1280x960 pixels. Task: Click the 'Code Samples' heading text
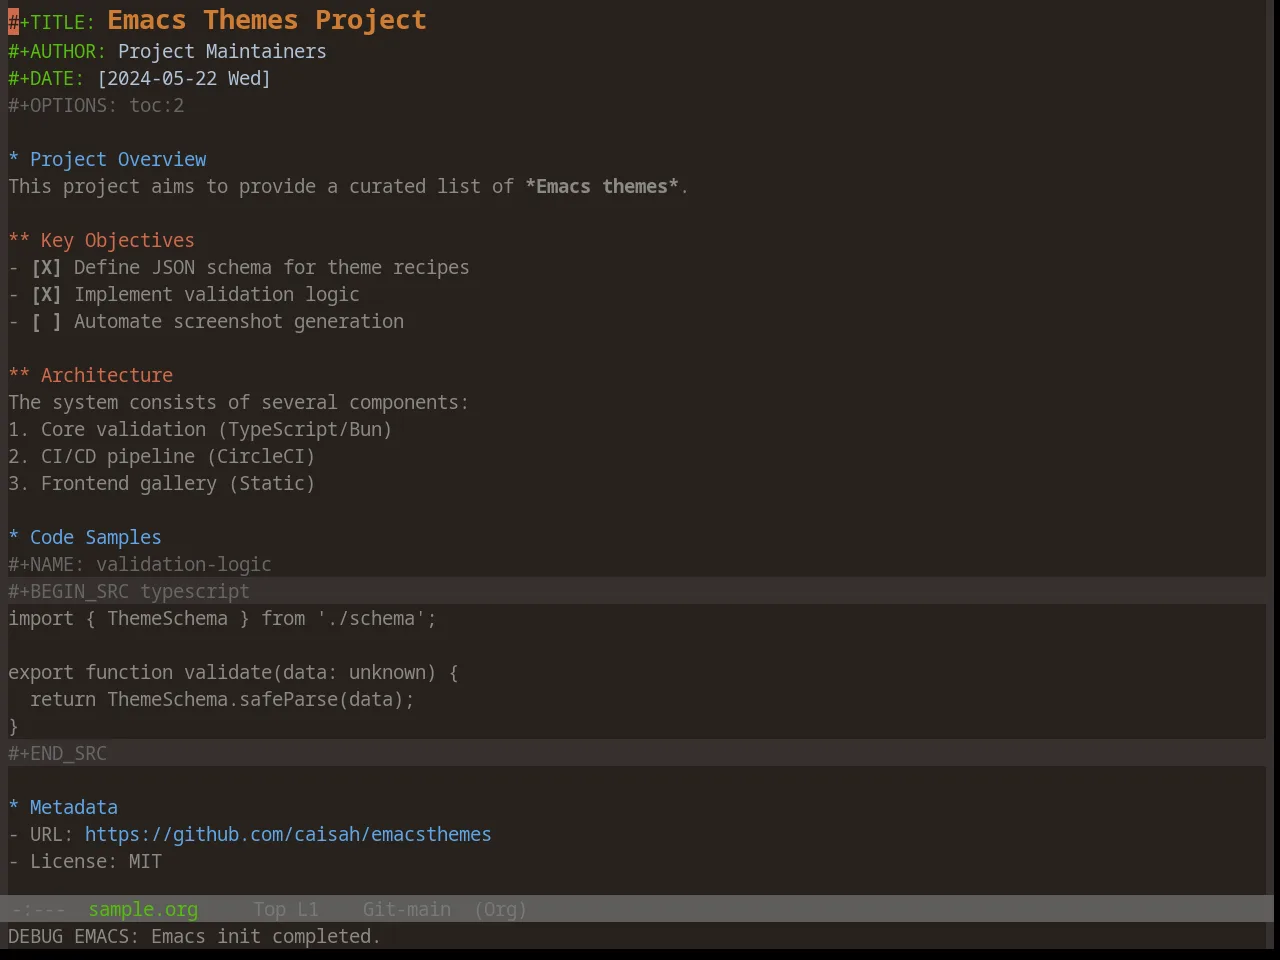(x=96, y=538)
